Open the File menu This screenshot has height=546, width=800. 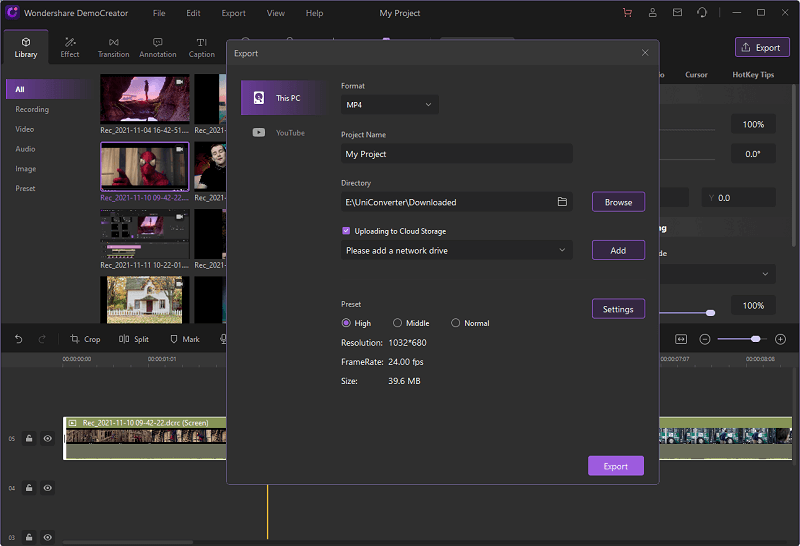click(160, 13)
